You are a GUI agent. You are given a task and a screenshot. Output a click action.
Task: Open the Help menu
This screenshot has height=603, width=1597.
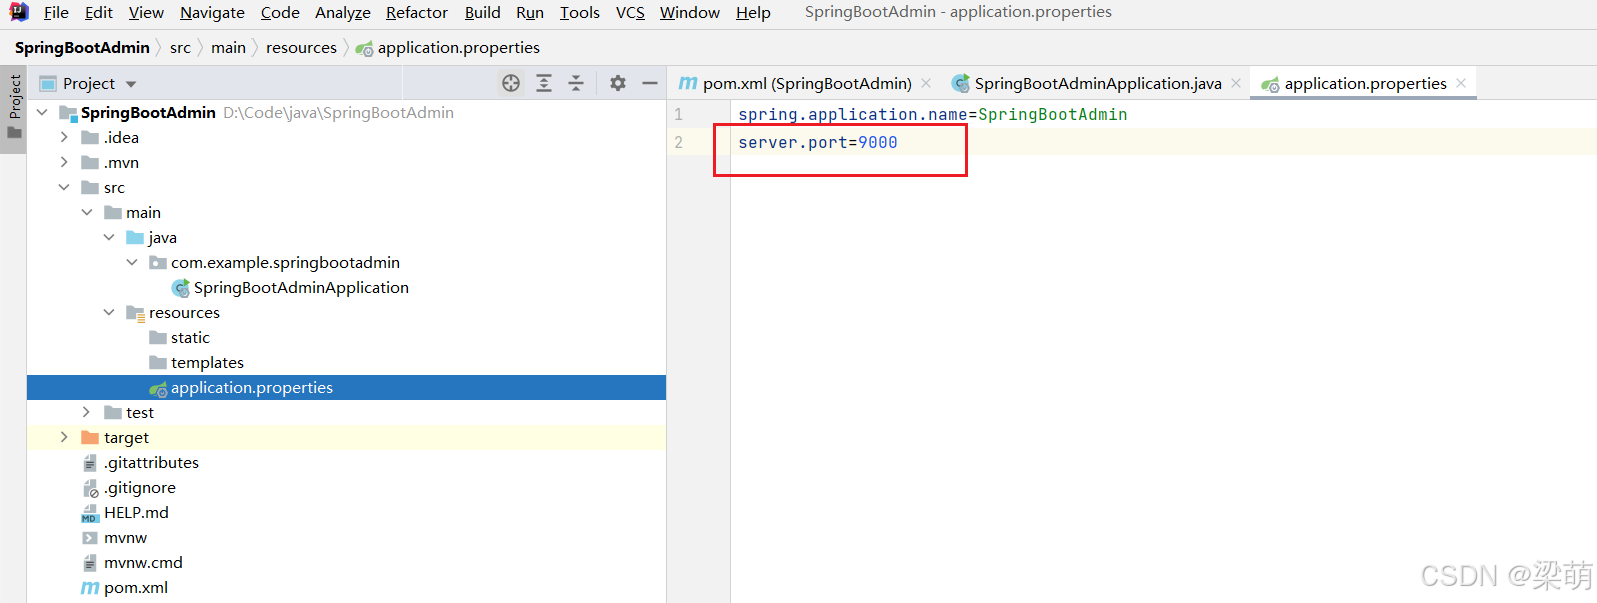(753, 12)
